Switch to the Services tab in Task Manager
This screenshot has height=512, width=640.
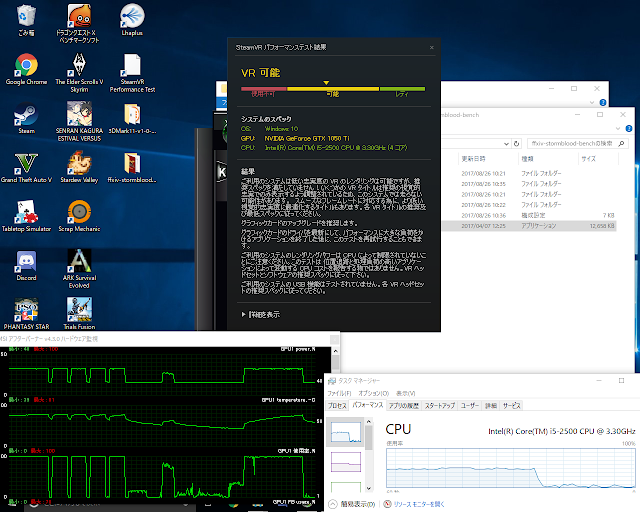click(x=511, y=405)
